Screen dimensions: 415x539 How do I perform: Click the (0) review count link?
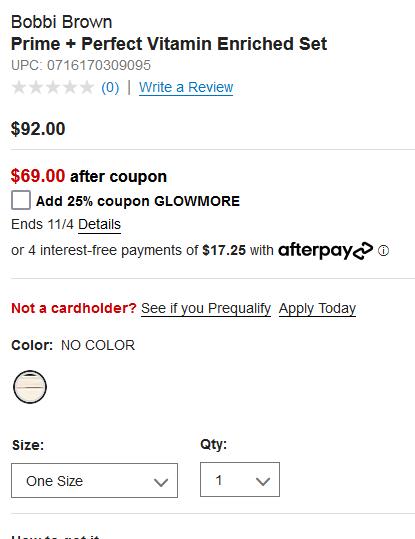pos(110,87)
